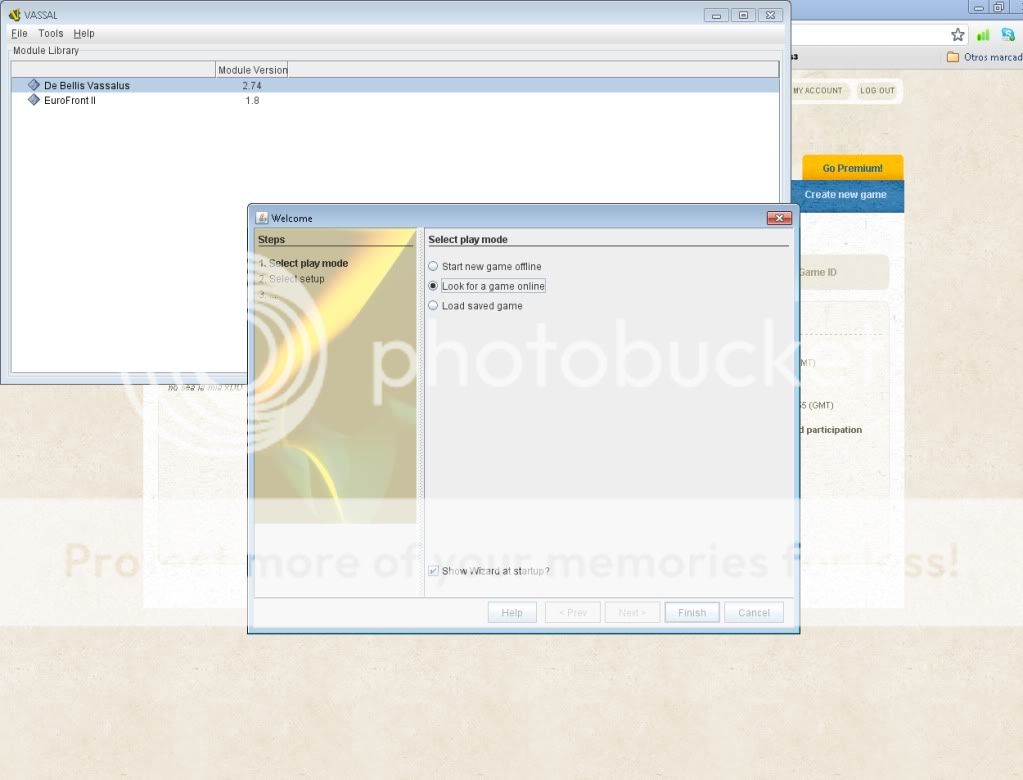The image size is (1023, 780).
Task: Select the Look for a game online option
Action: pos(487,286)
